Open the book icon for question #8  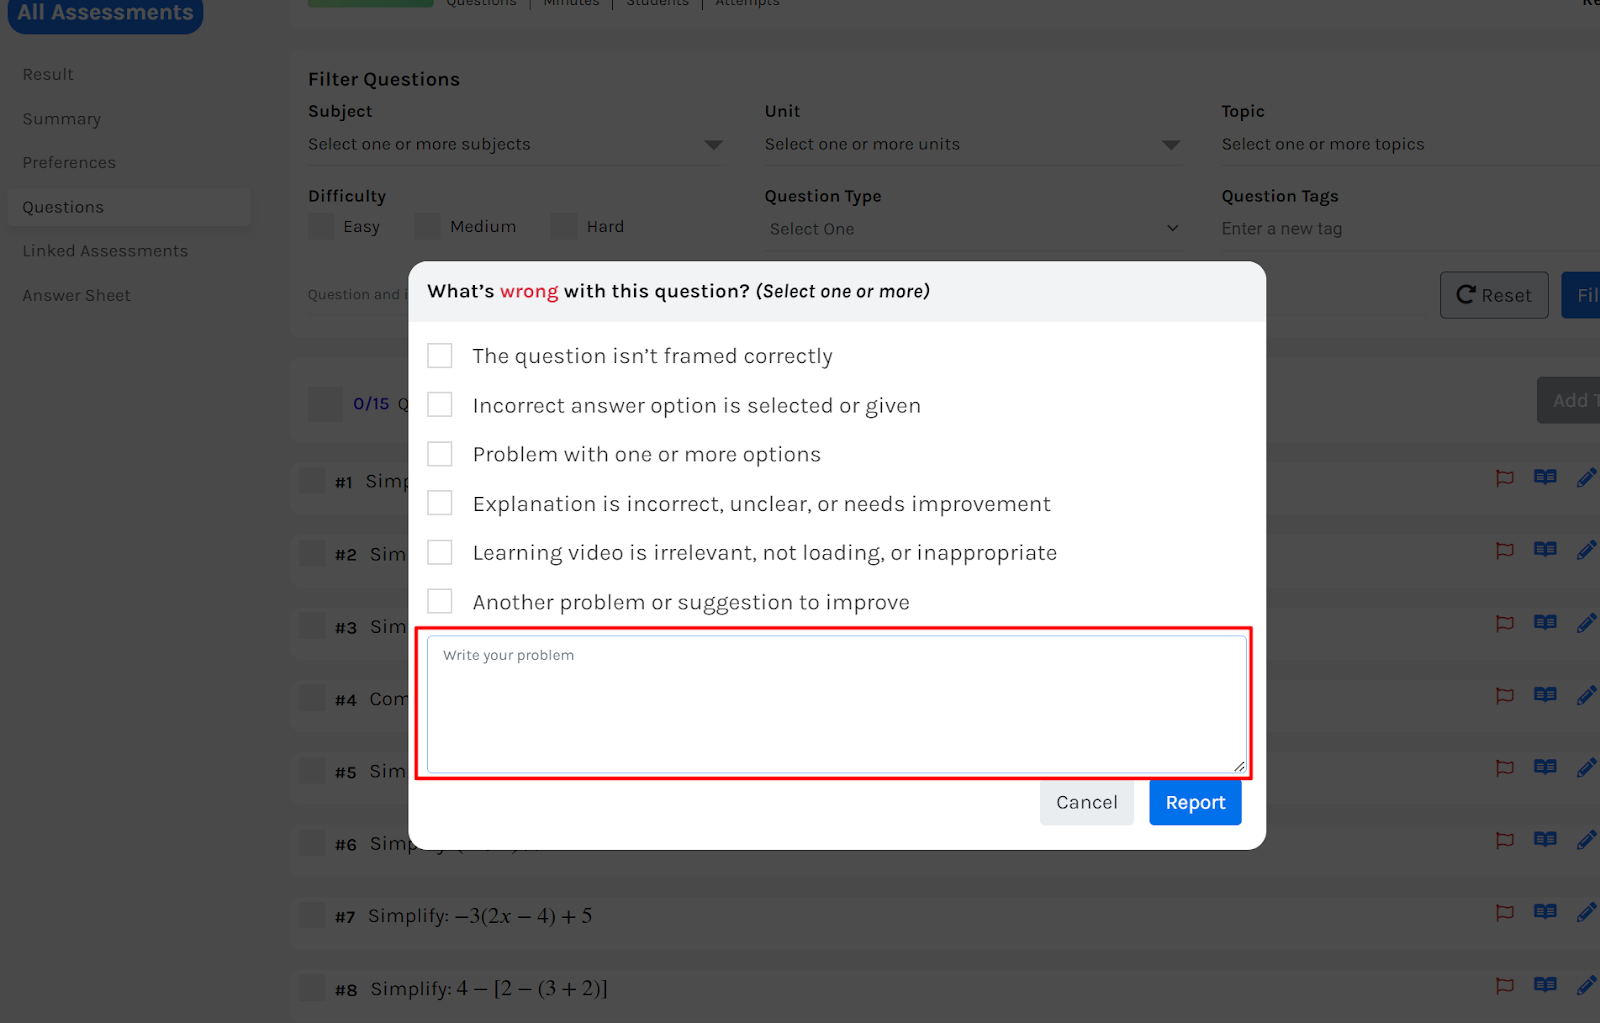1545,985
